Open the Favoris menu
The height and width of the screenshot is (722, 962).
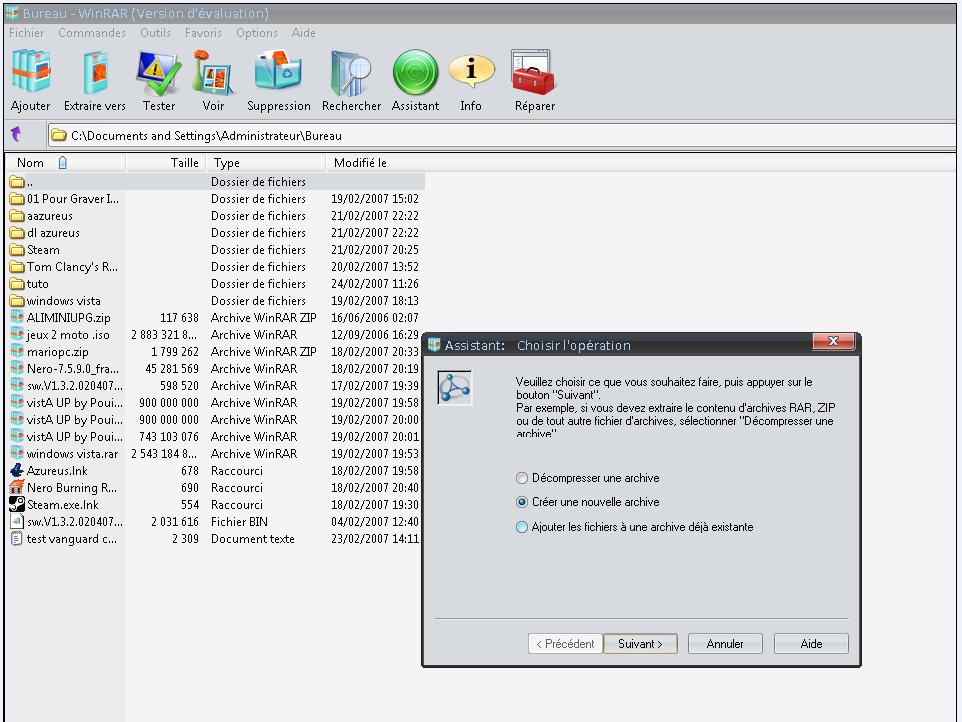pos(203,33)
